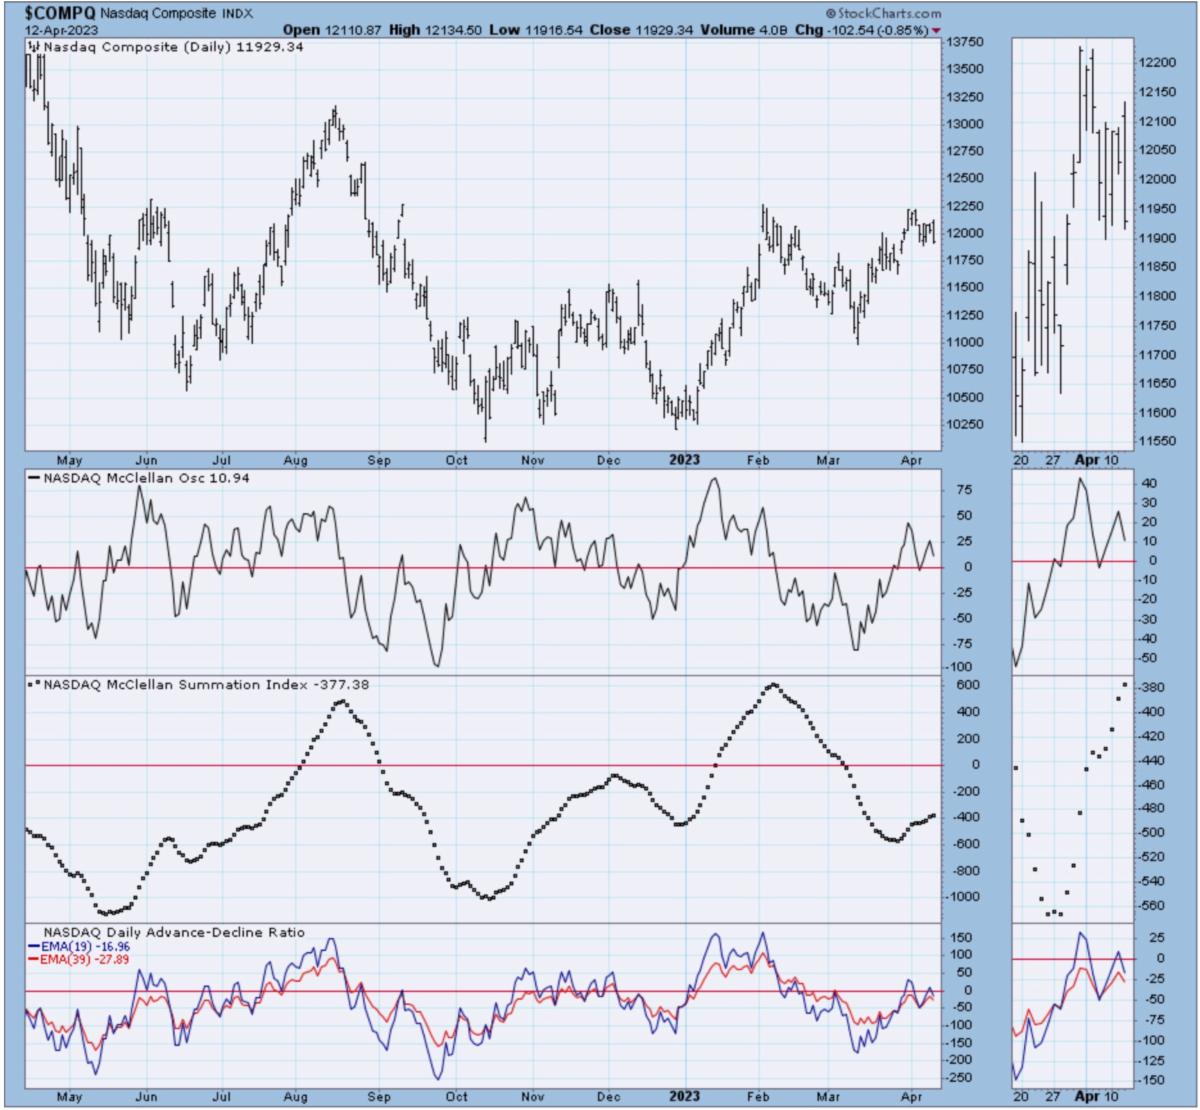Screen dimensions: 1200x1110
Task: Click the 'Oct' label on the bottom time axis
Action: click(457, 1096)
